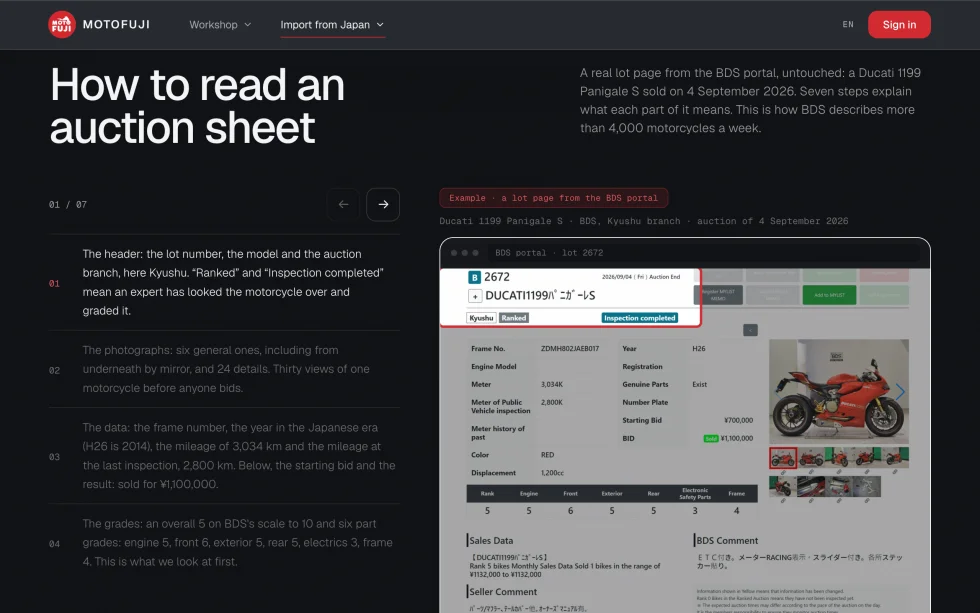Click the Frame grade value 4
980x613 pixels.
[x=736, y=511]
